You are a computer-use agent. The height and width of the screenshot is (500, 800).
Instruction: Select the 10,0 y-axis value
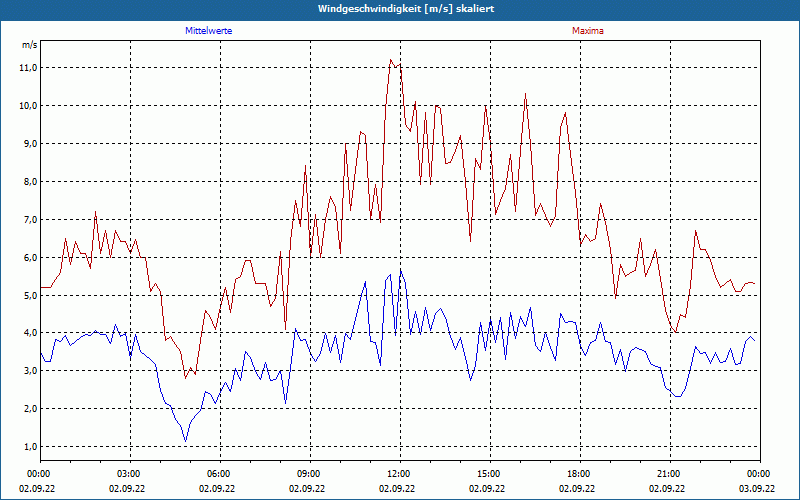coord(29,106)
